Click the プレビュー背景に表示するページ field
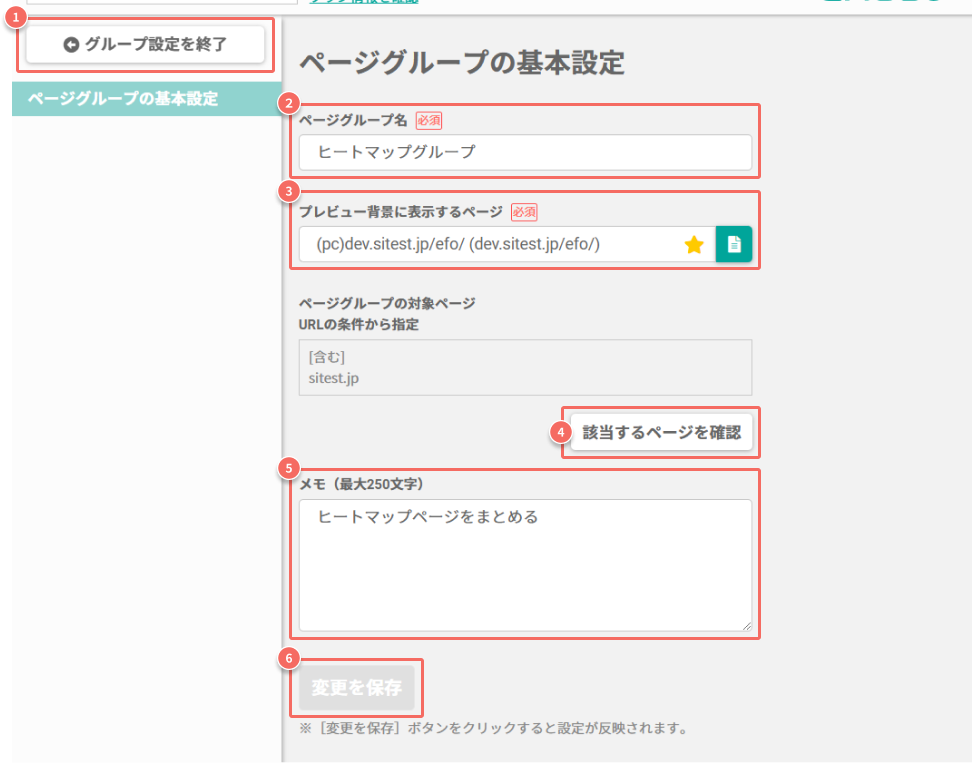Screen dimensions: 972x763 pyautogui.click(x=507, y=244)
